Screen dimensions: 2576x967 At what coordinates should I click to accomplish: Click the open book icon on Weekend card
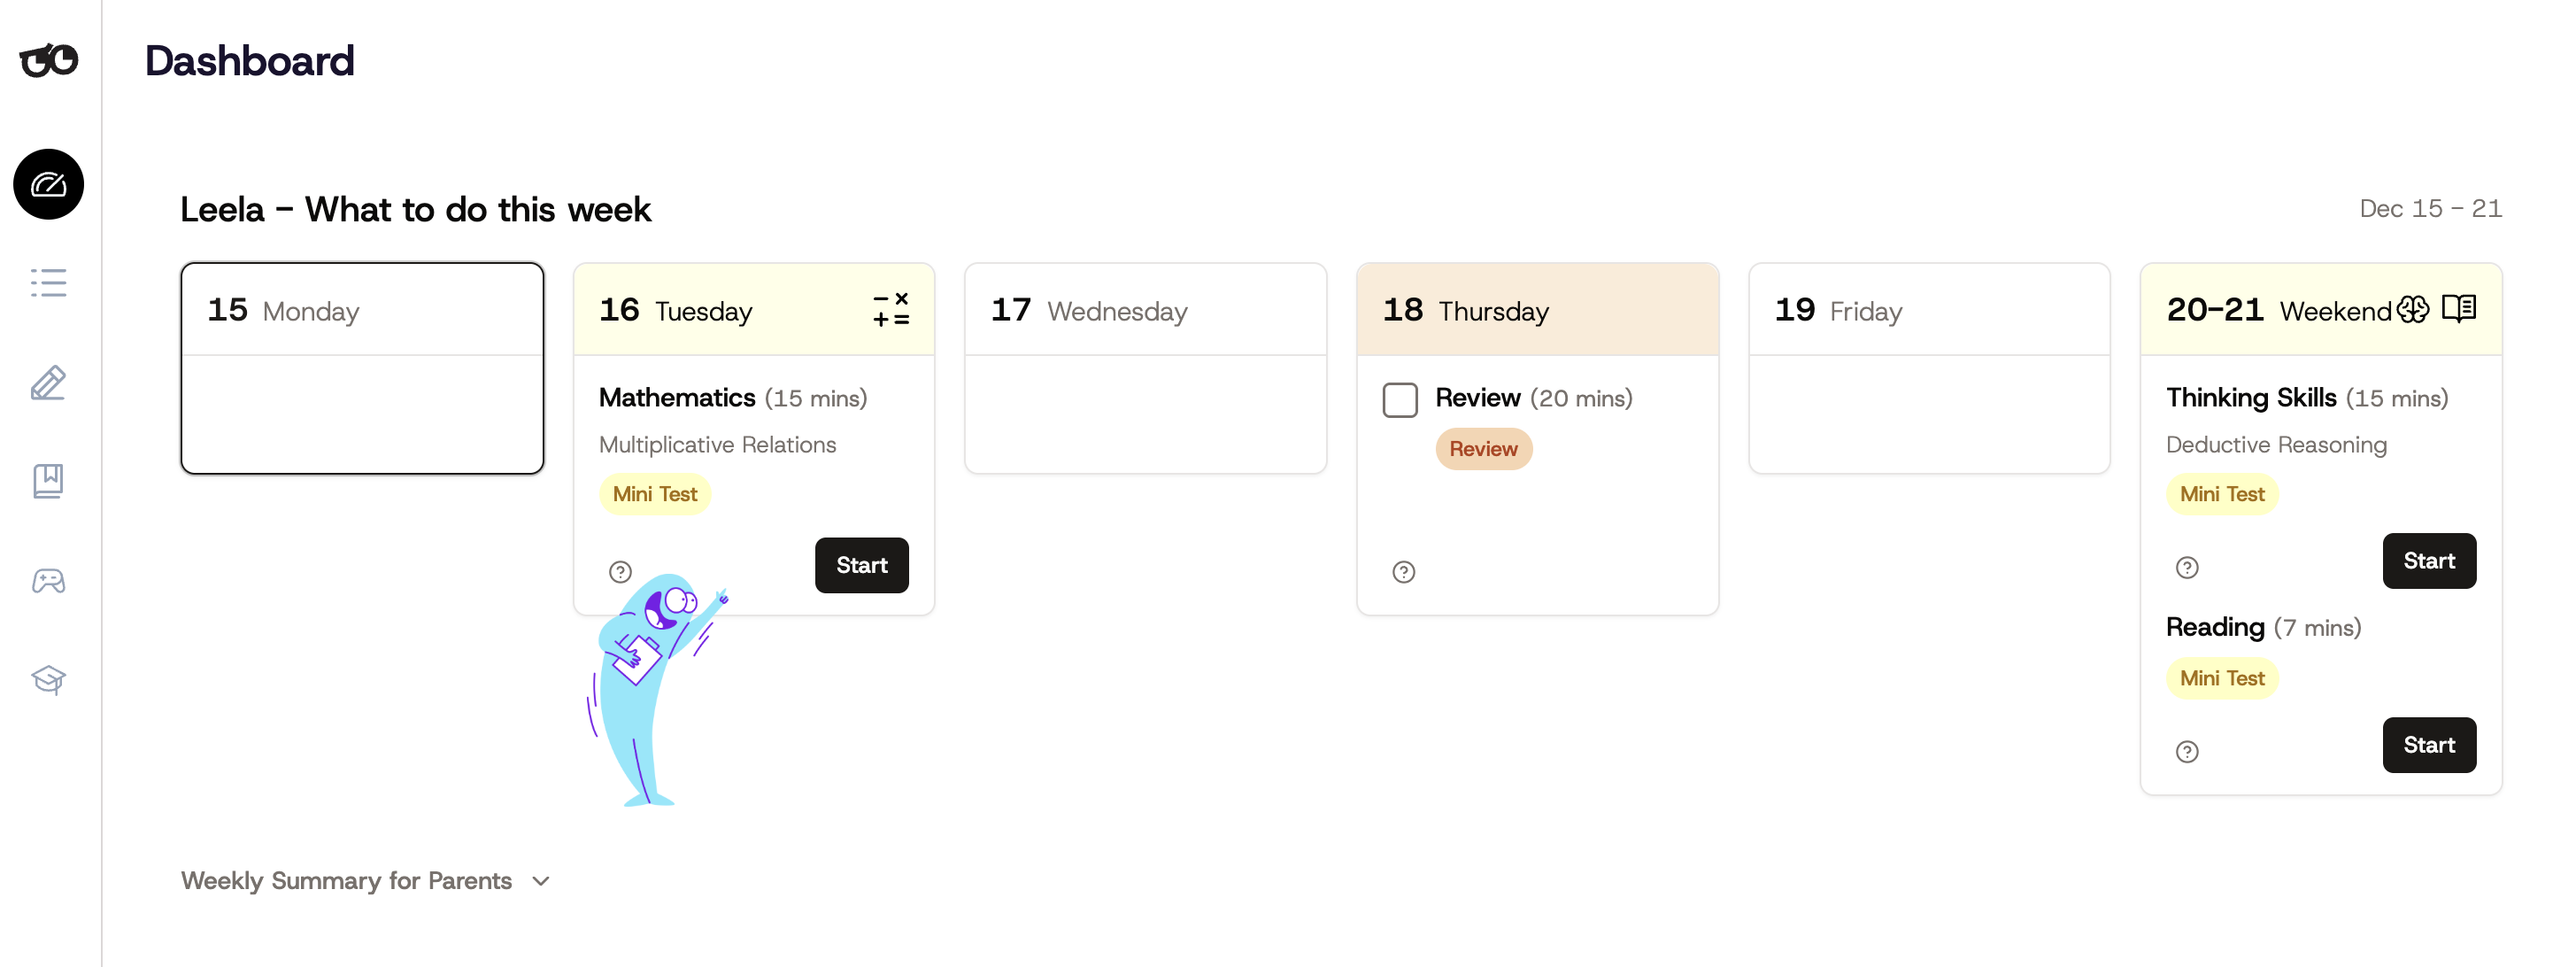pos(2458,310)
